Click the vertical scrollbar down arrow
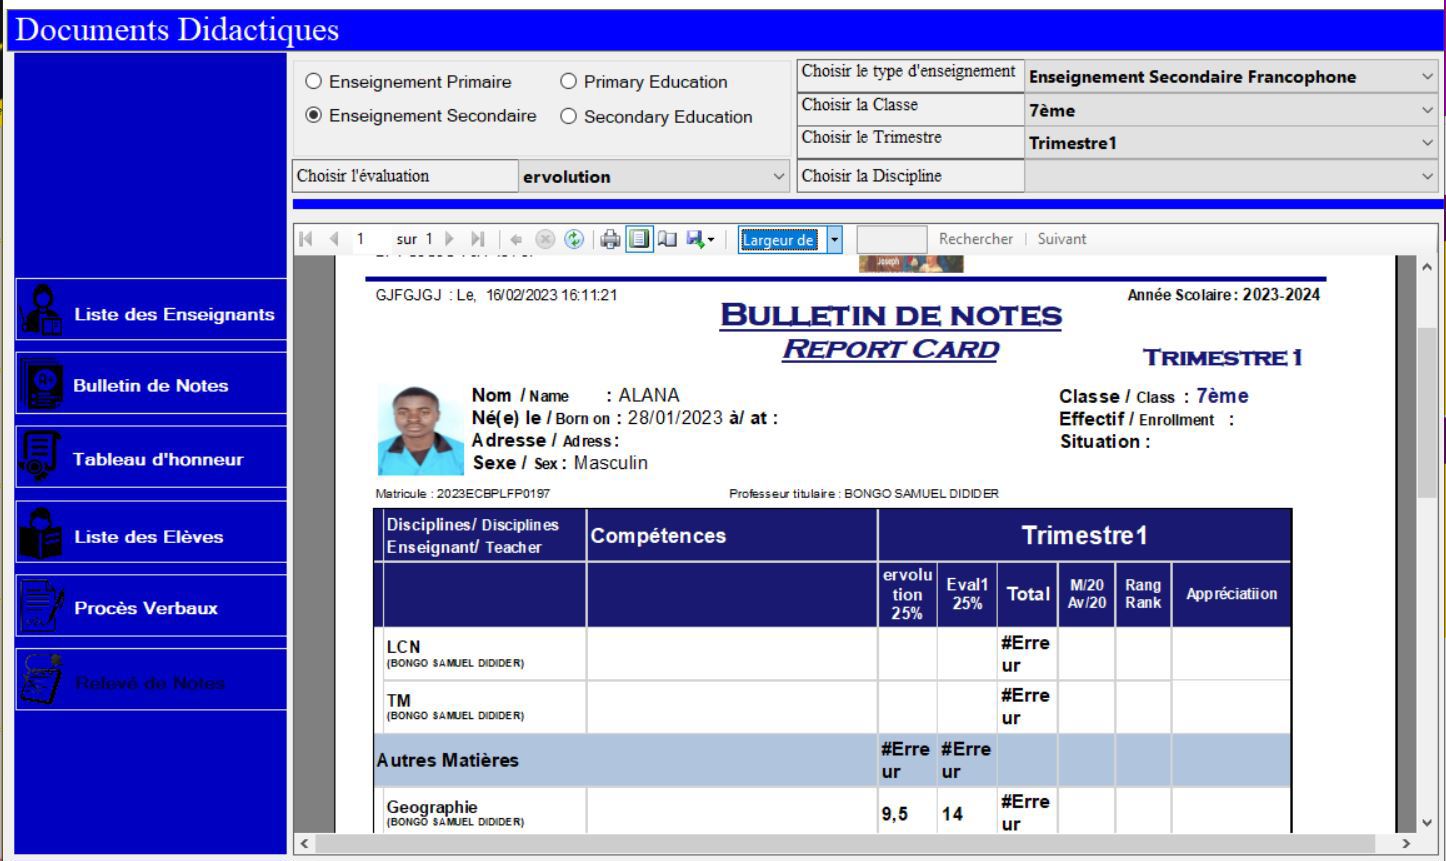The height and width of the screenshot is (861, 1446). point(1429,822)
